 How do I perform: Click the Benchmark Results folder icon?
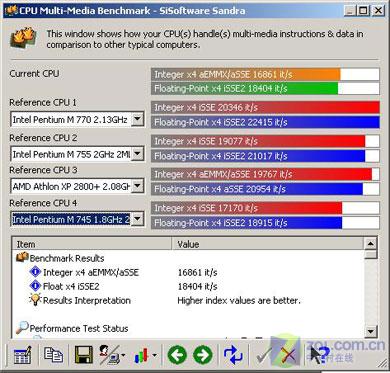pyautogui.click(x=22, y=258)
